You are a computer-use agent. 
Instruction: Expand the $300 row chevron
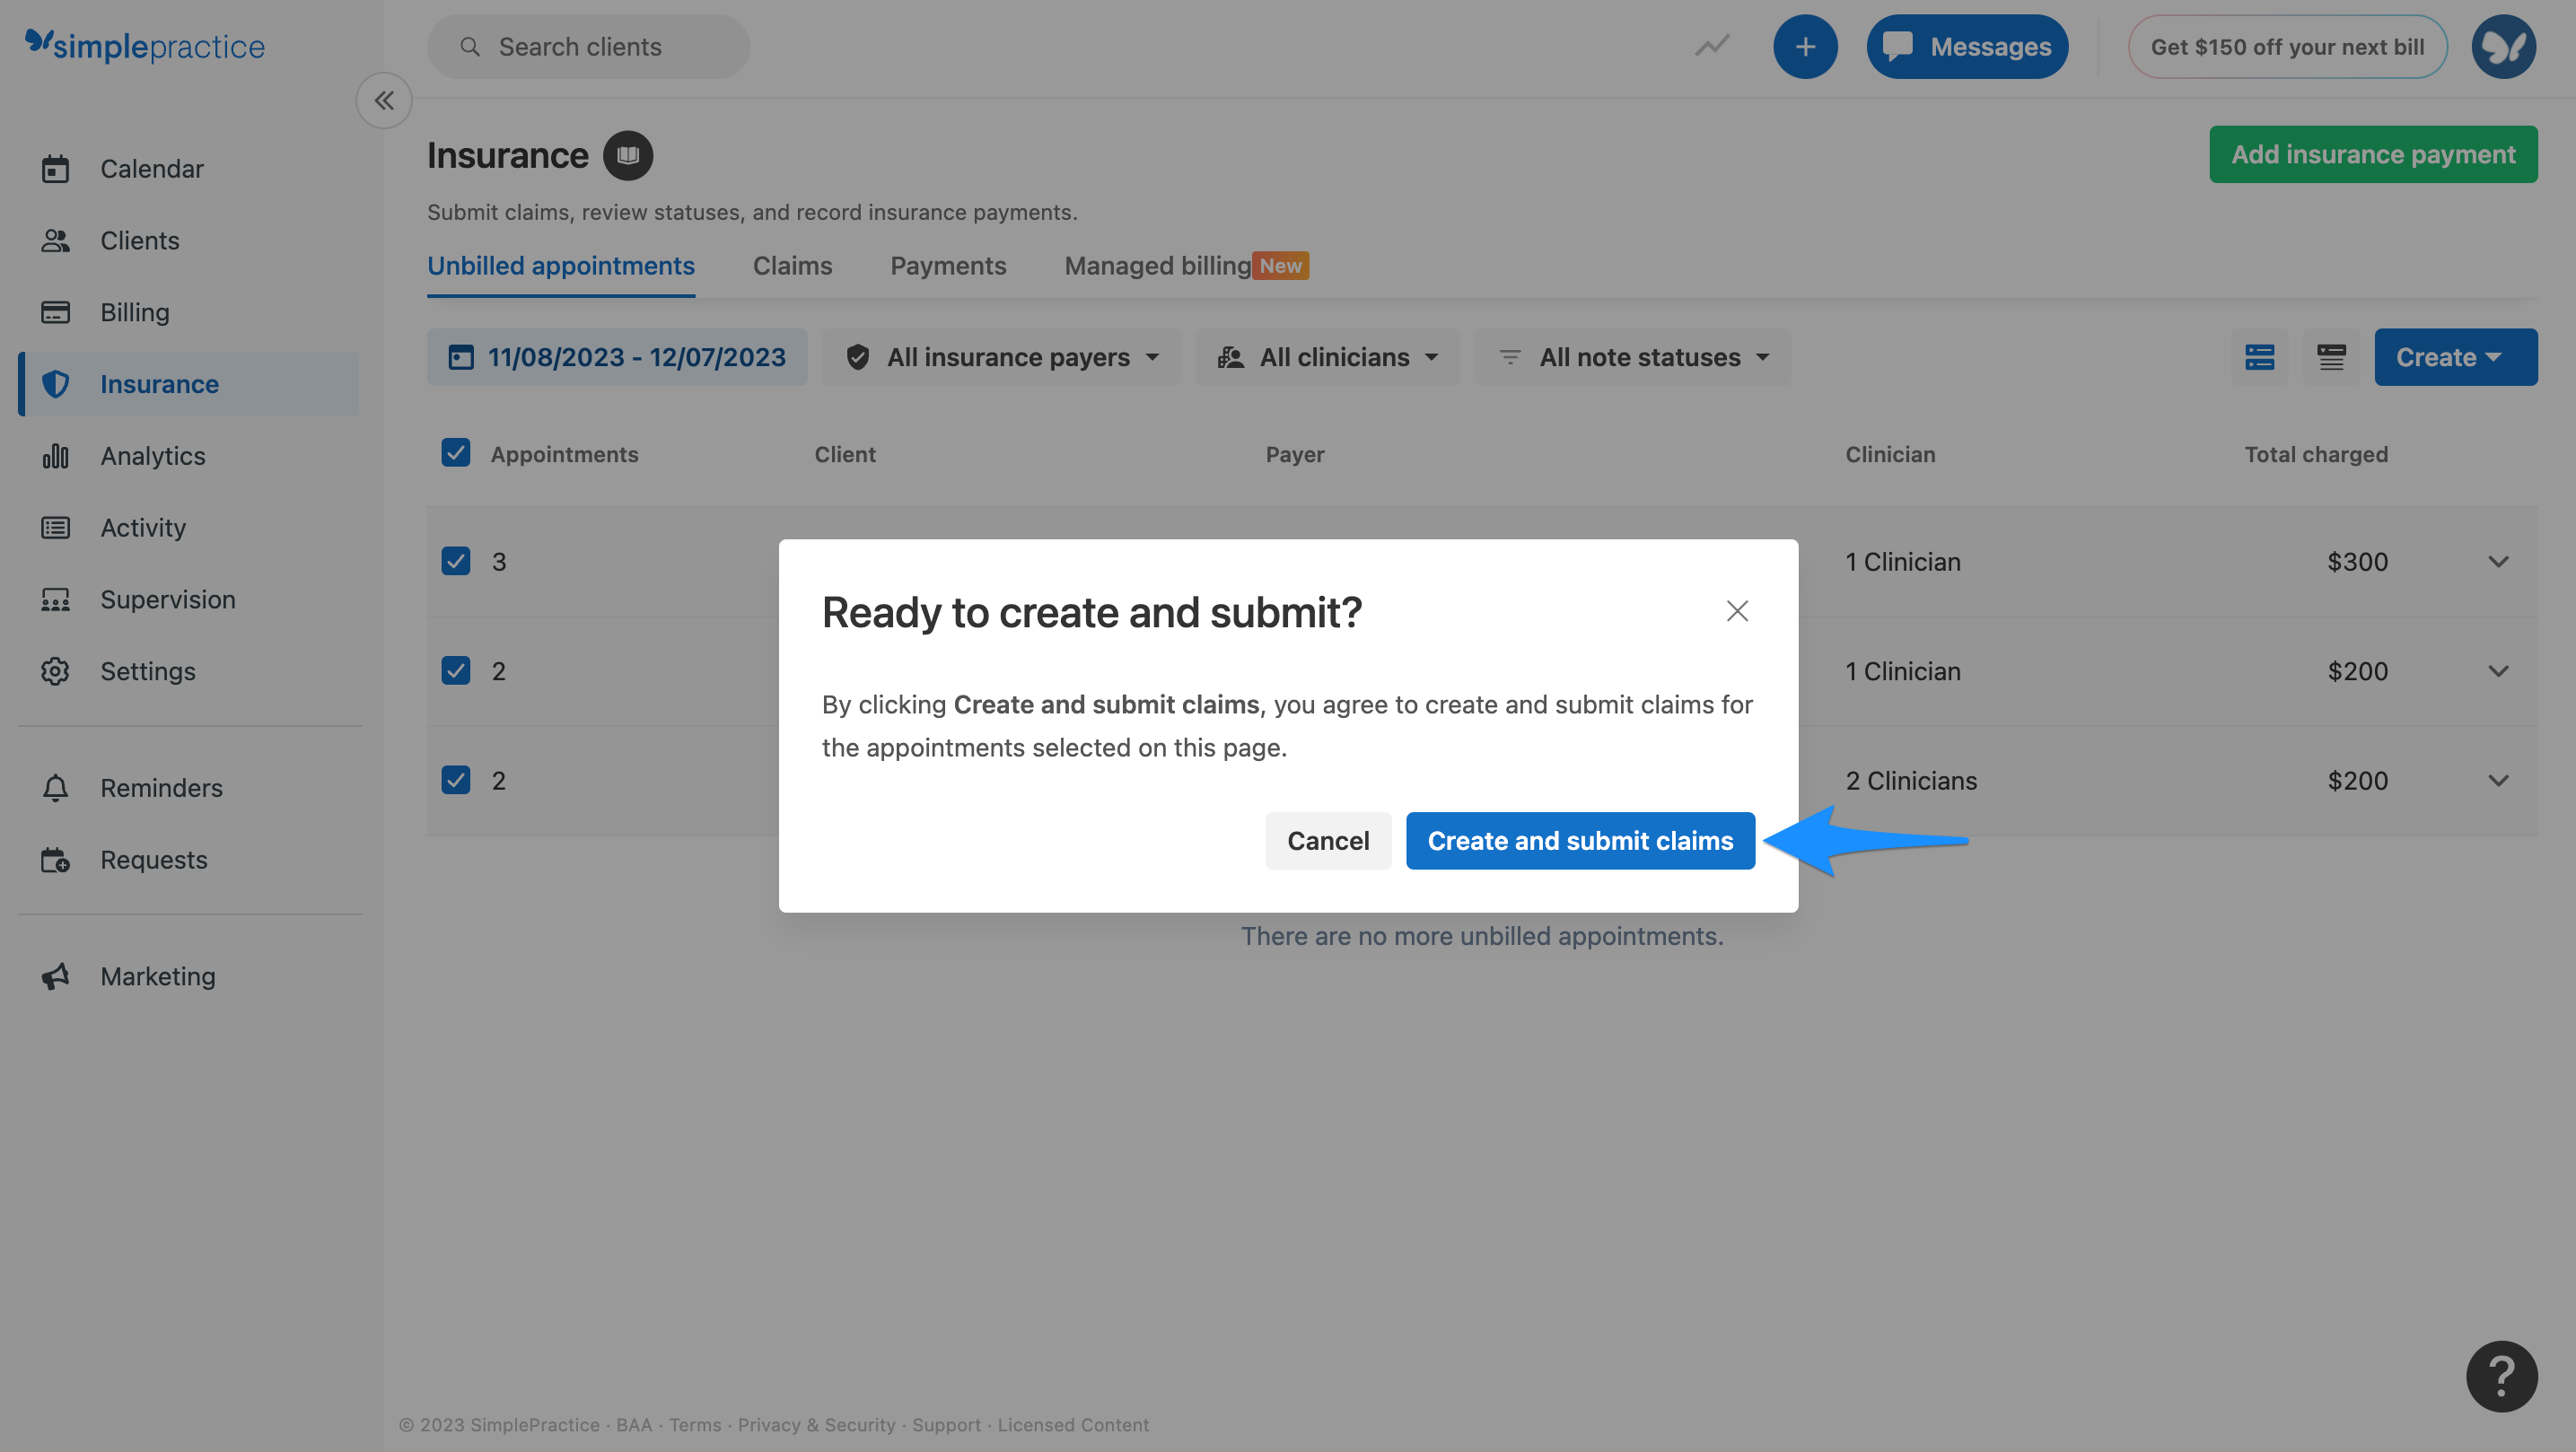(x=2498, y=561)
